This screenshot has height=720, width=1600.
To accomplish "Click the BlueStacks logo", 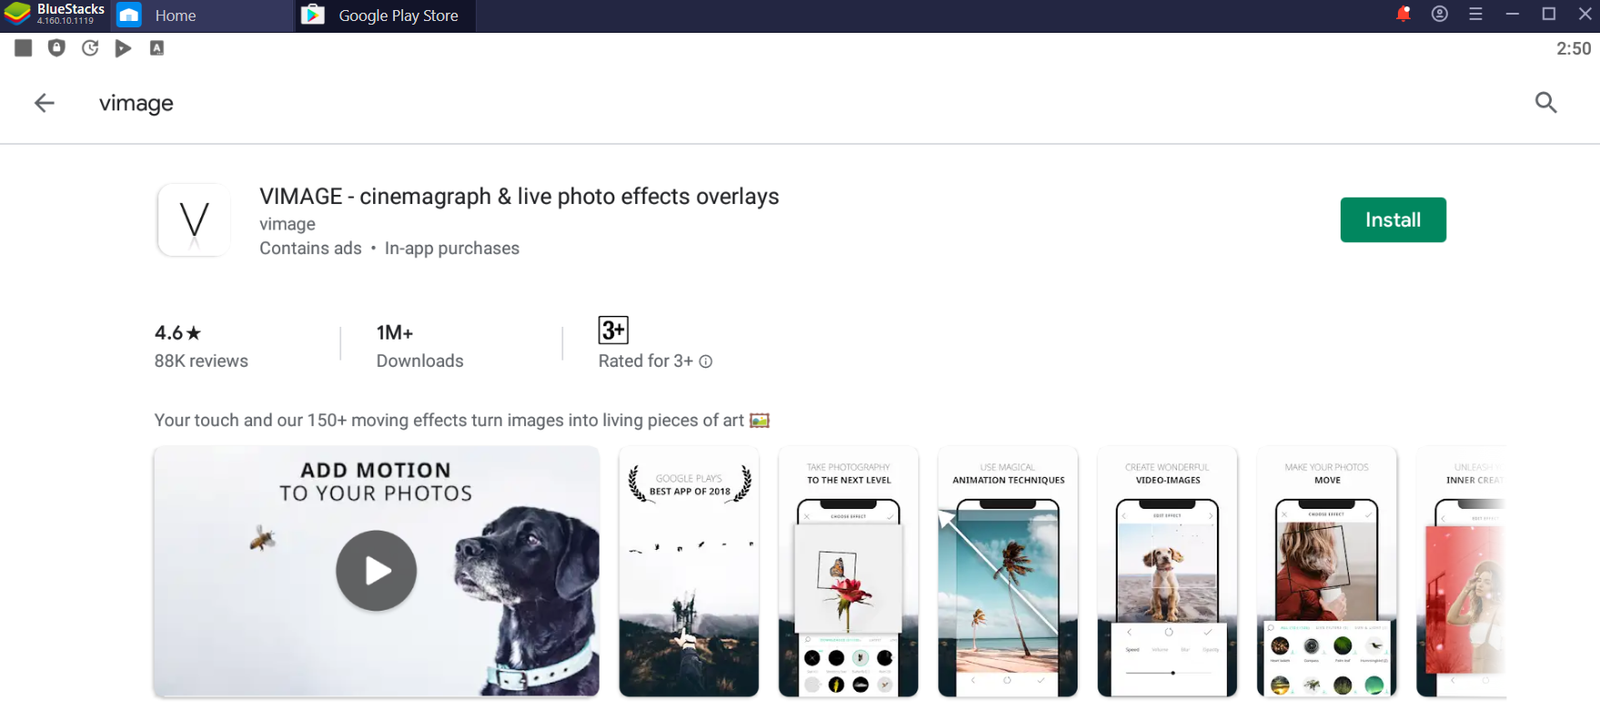I will tap(18, 14).
